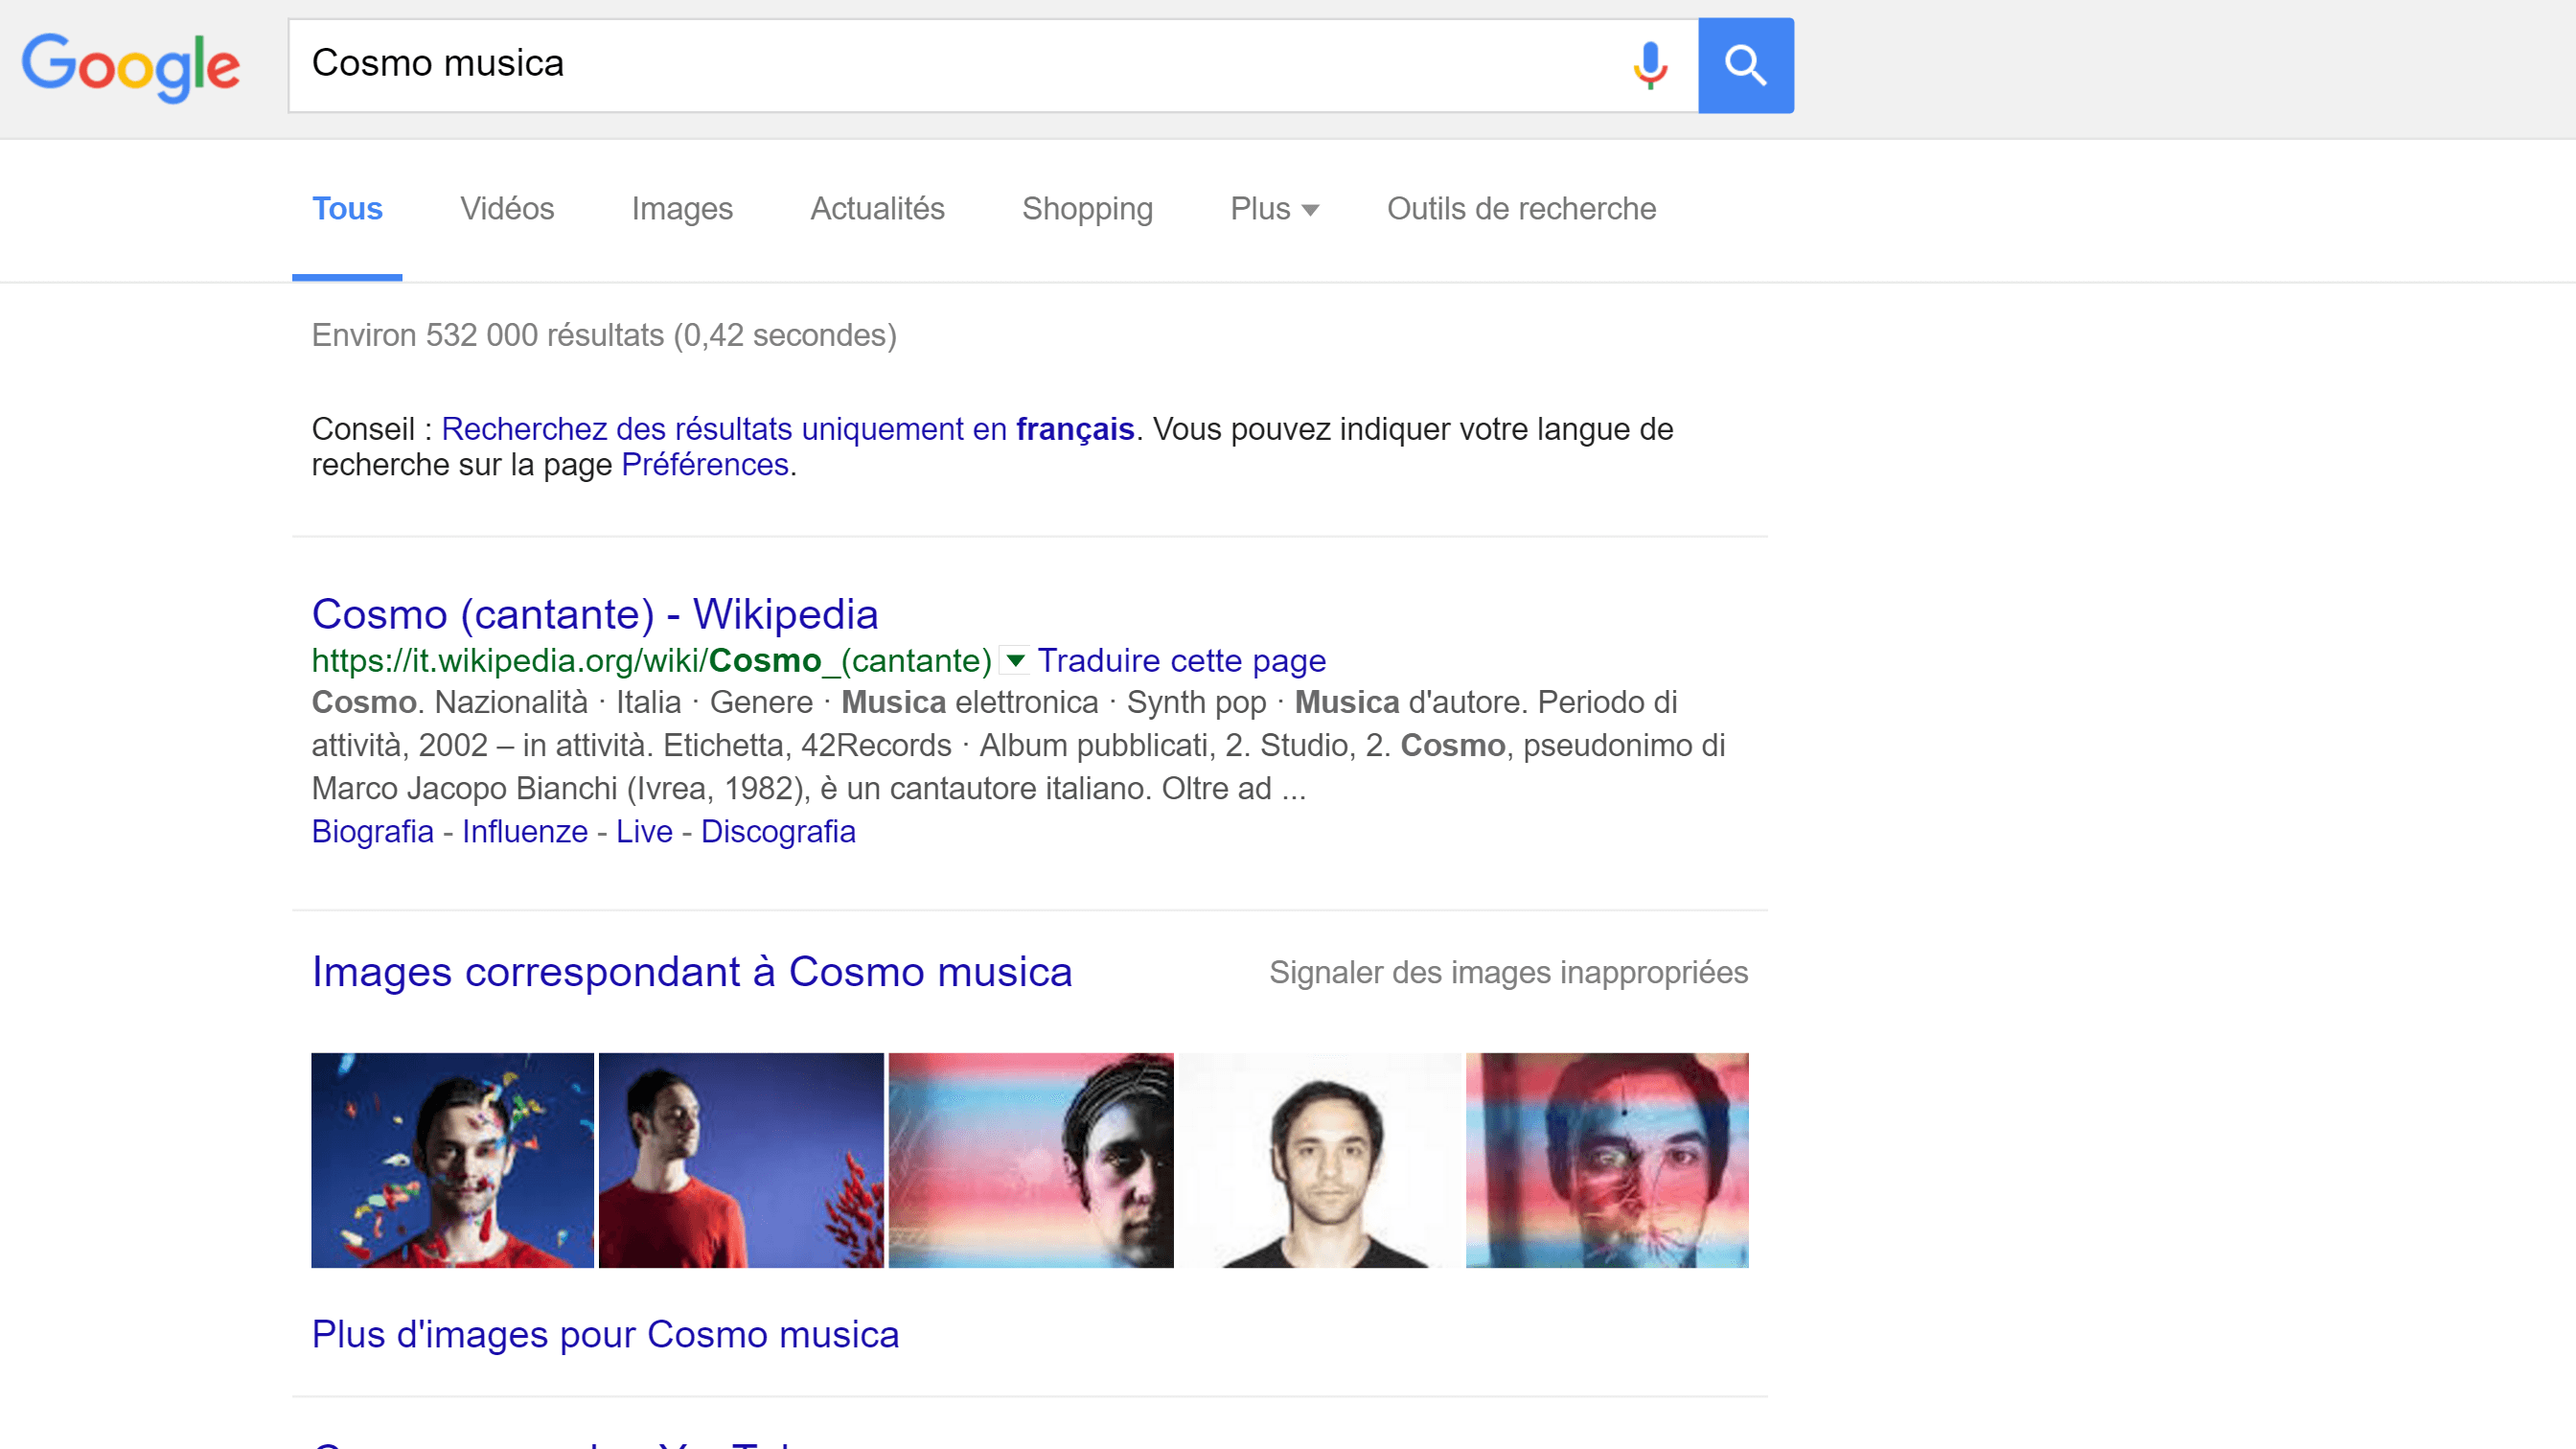Open the Shopping tab

click(1087, 208)
